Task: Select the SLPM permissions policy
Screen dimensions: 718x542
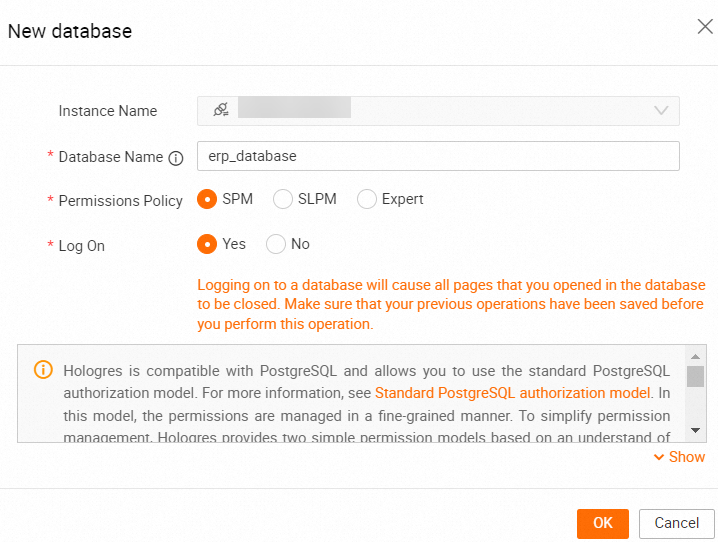Action: click(283, 199)
